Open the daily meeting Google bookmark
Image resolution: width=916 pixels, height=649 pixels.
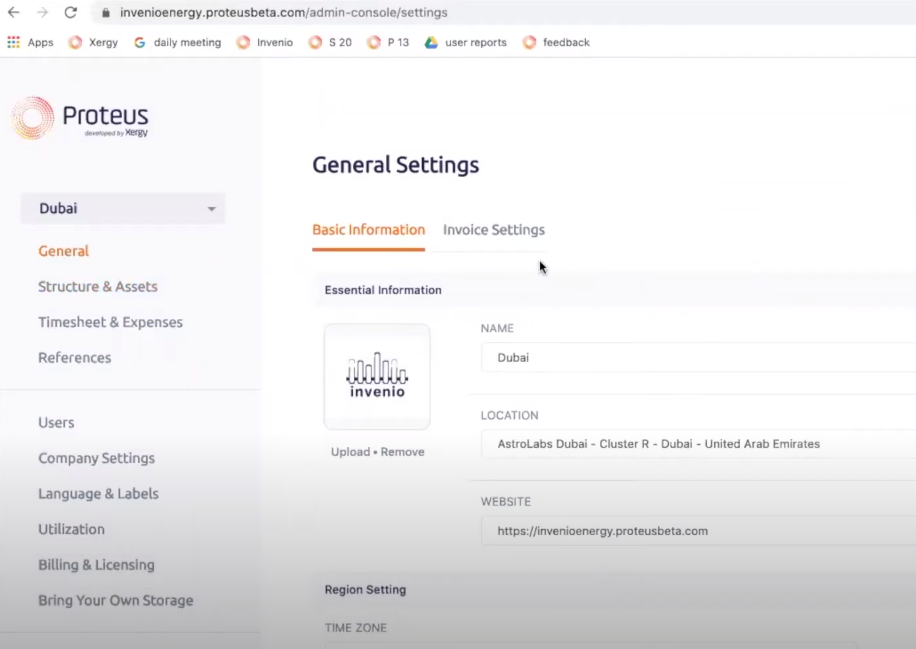[177, 42]
